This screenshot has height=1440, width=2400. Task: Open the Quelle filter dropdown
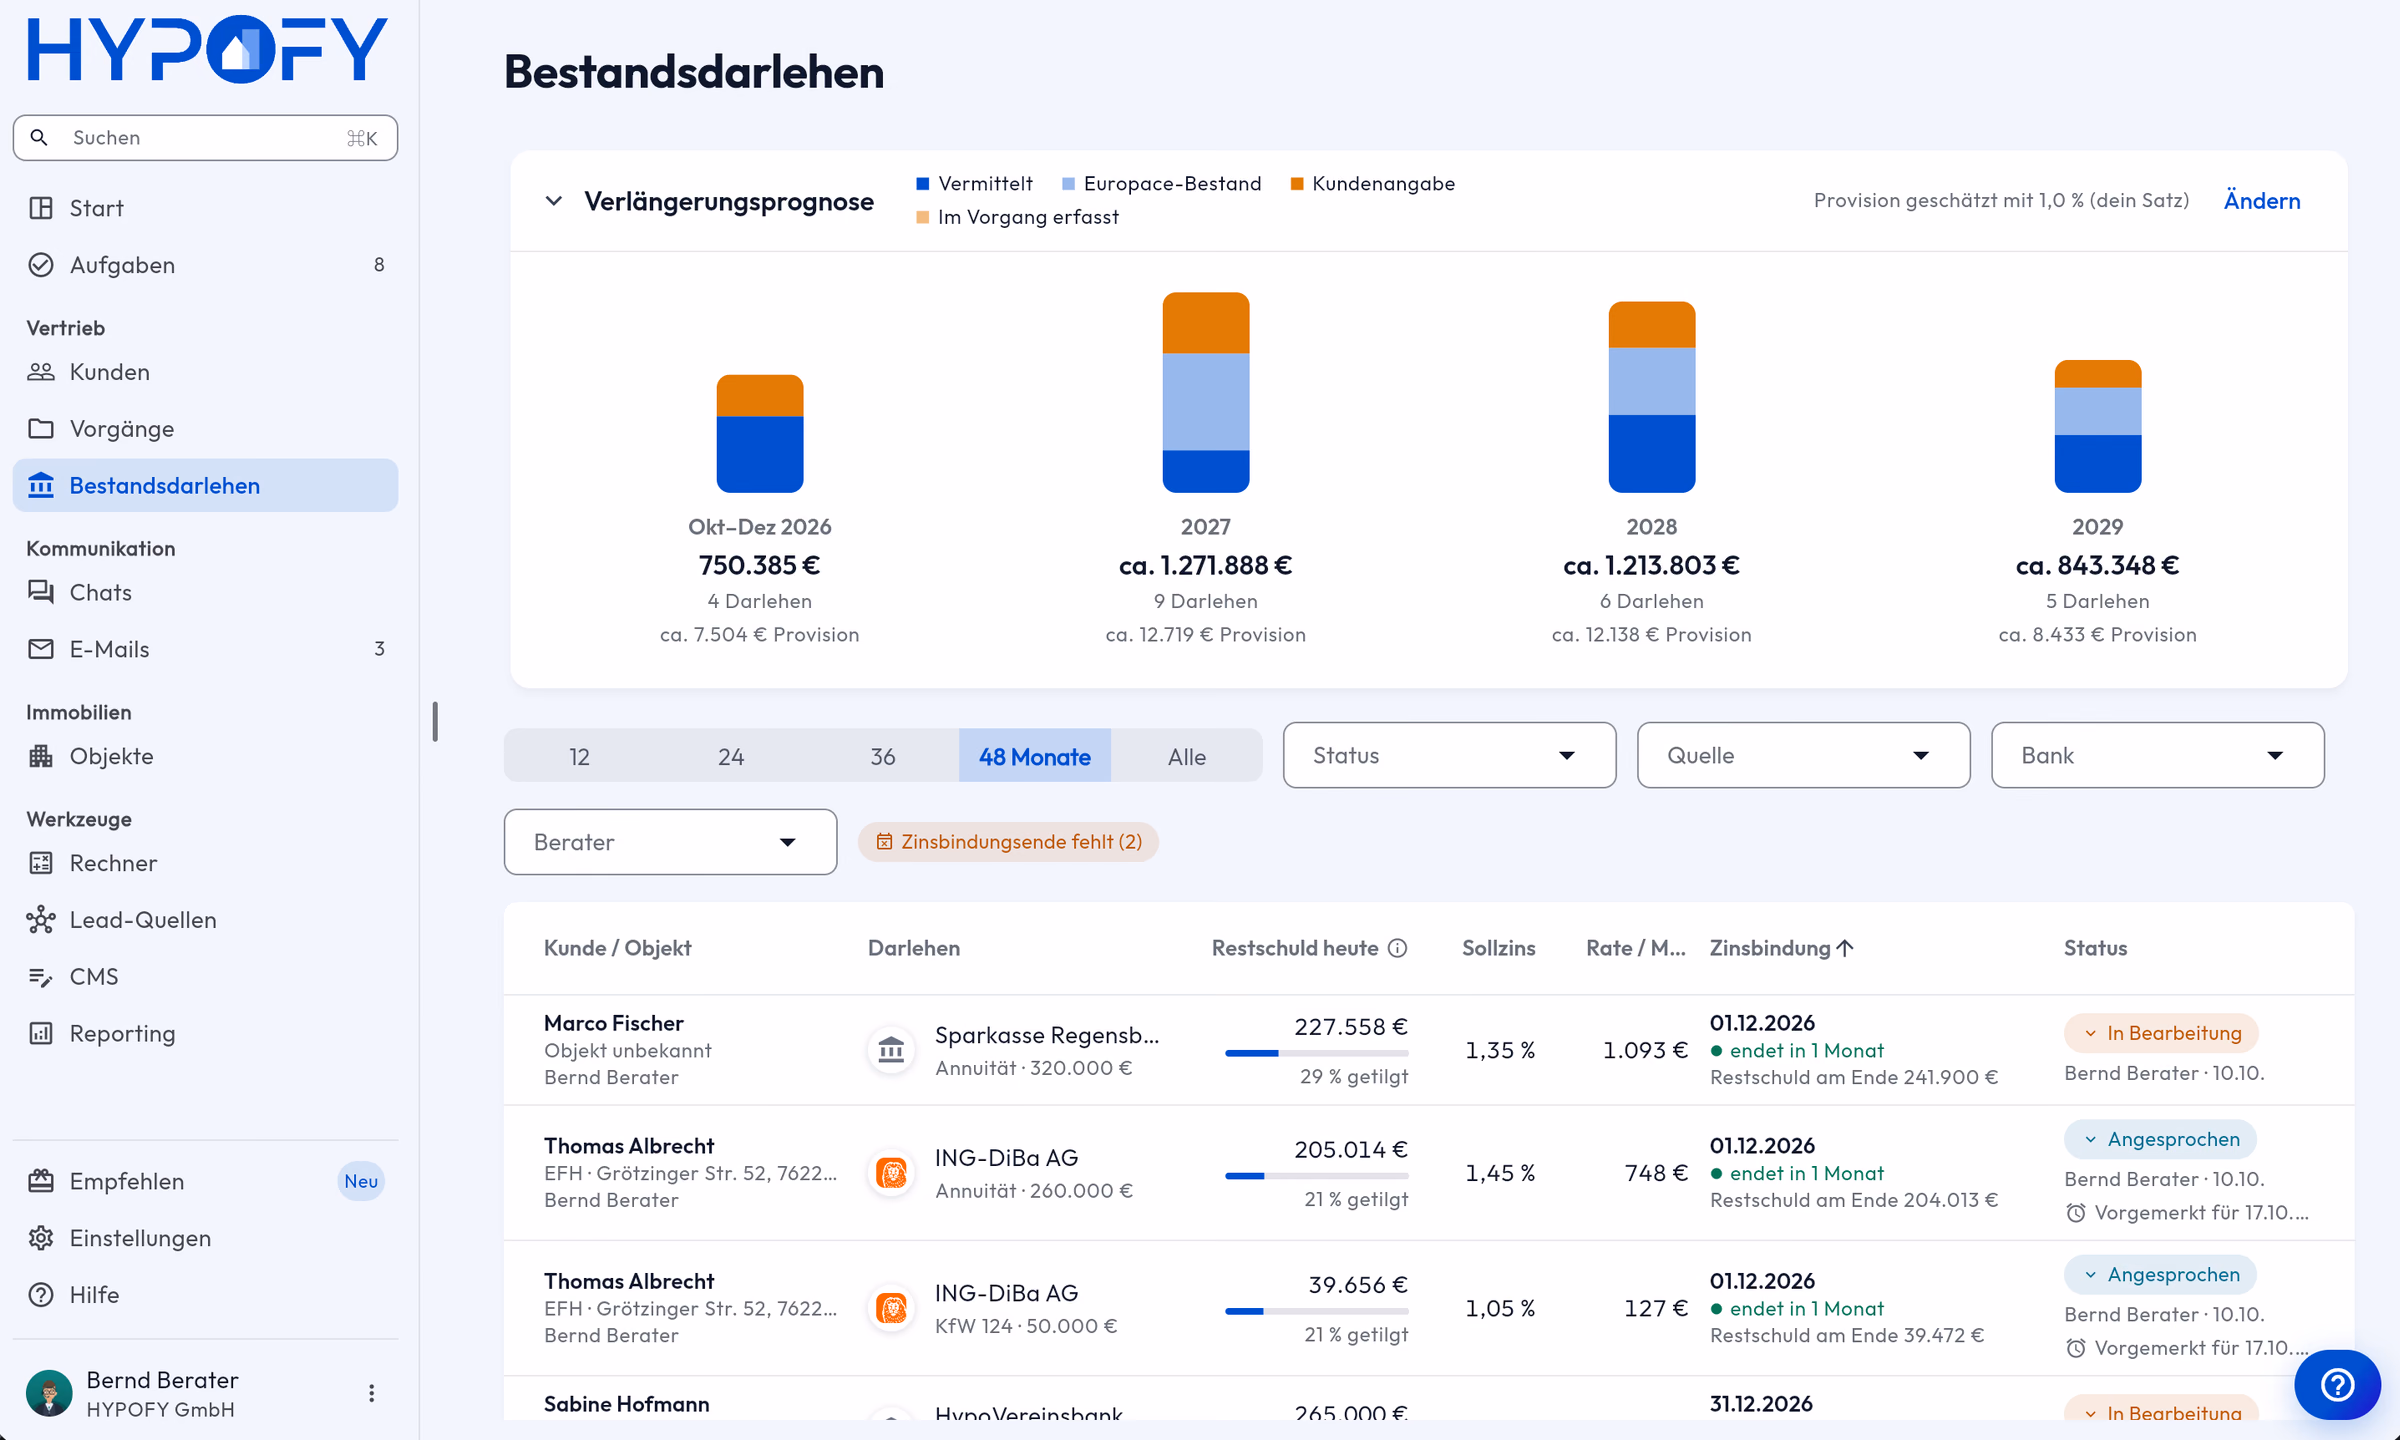coord(1803,755)
